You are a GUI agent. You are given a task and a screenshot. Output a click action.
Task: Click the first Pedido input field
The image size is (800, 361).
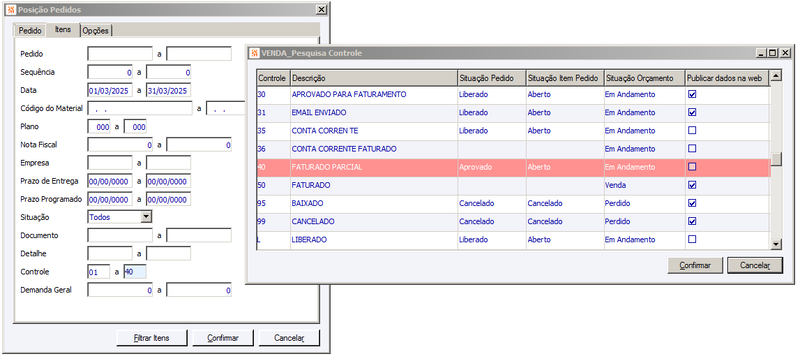(120, 54)
